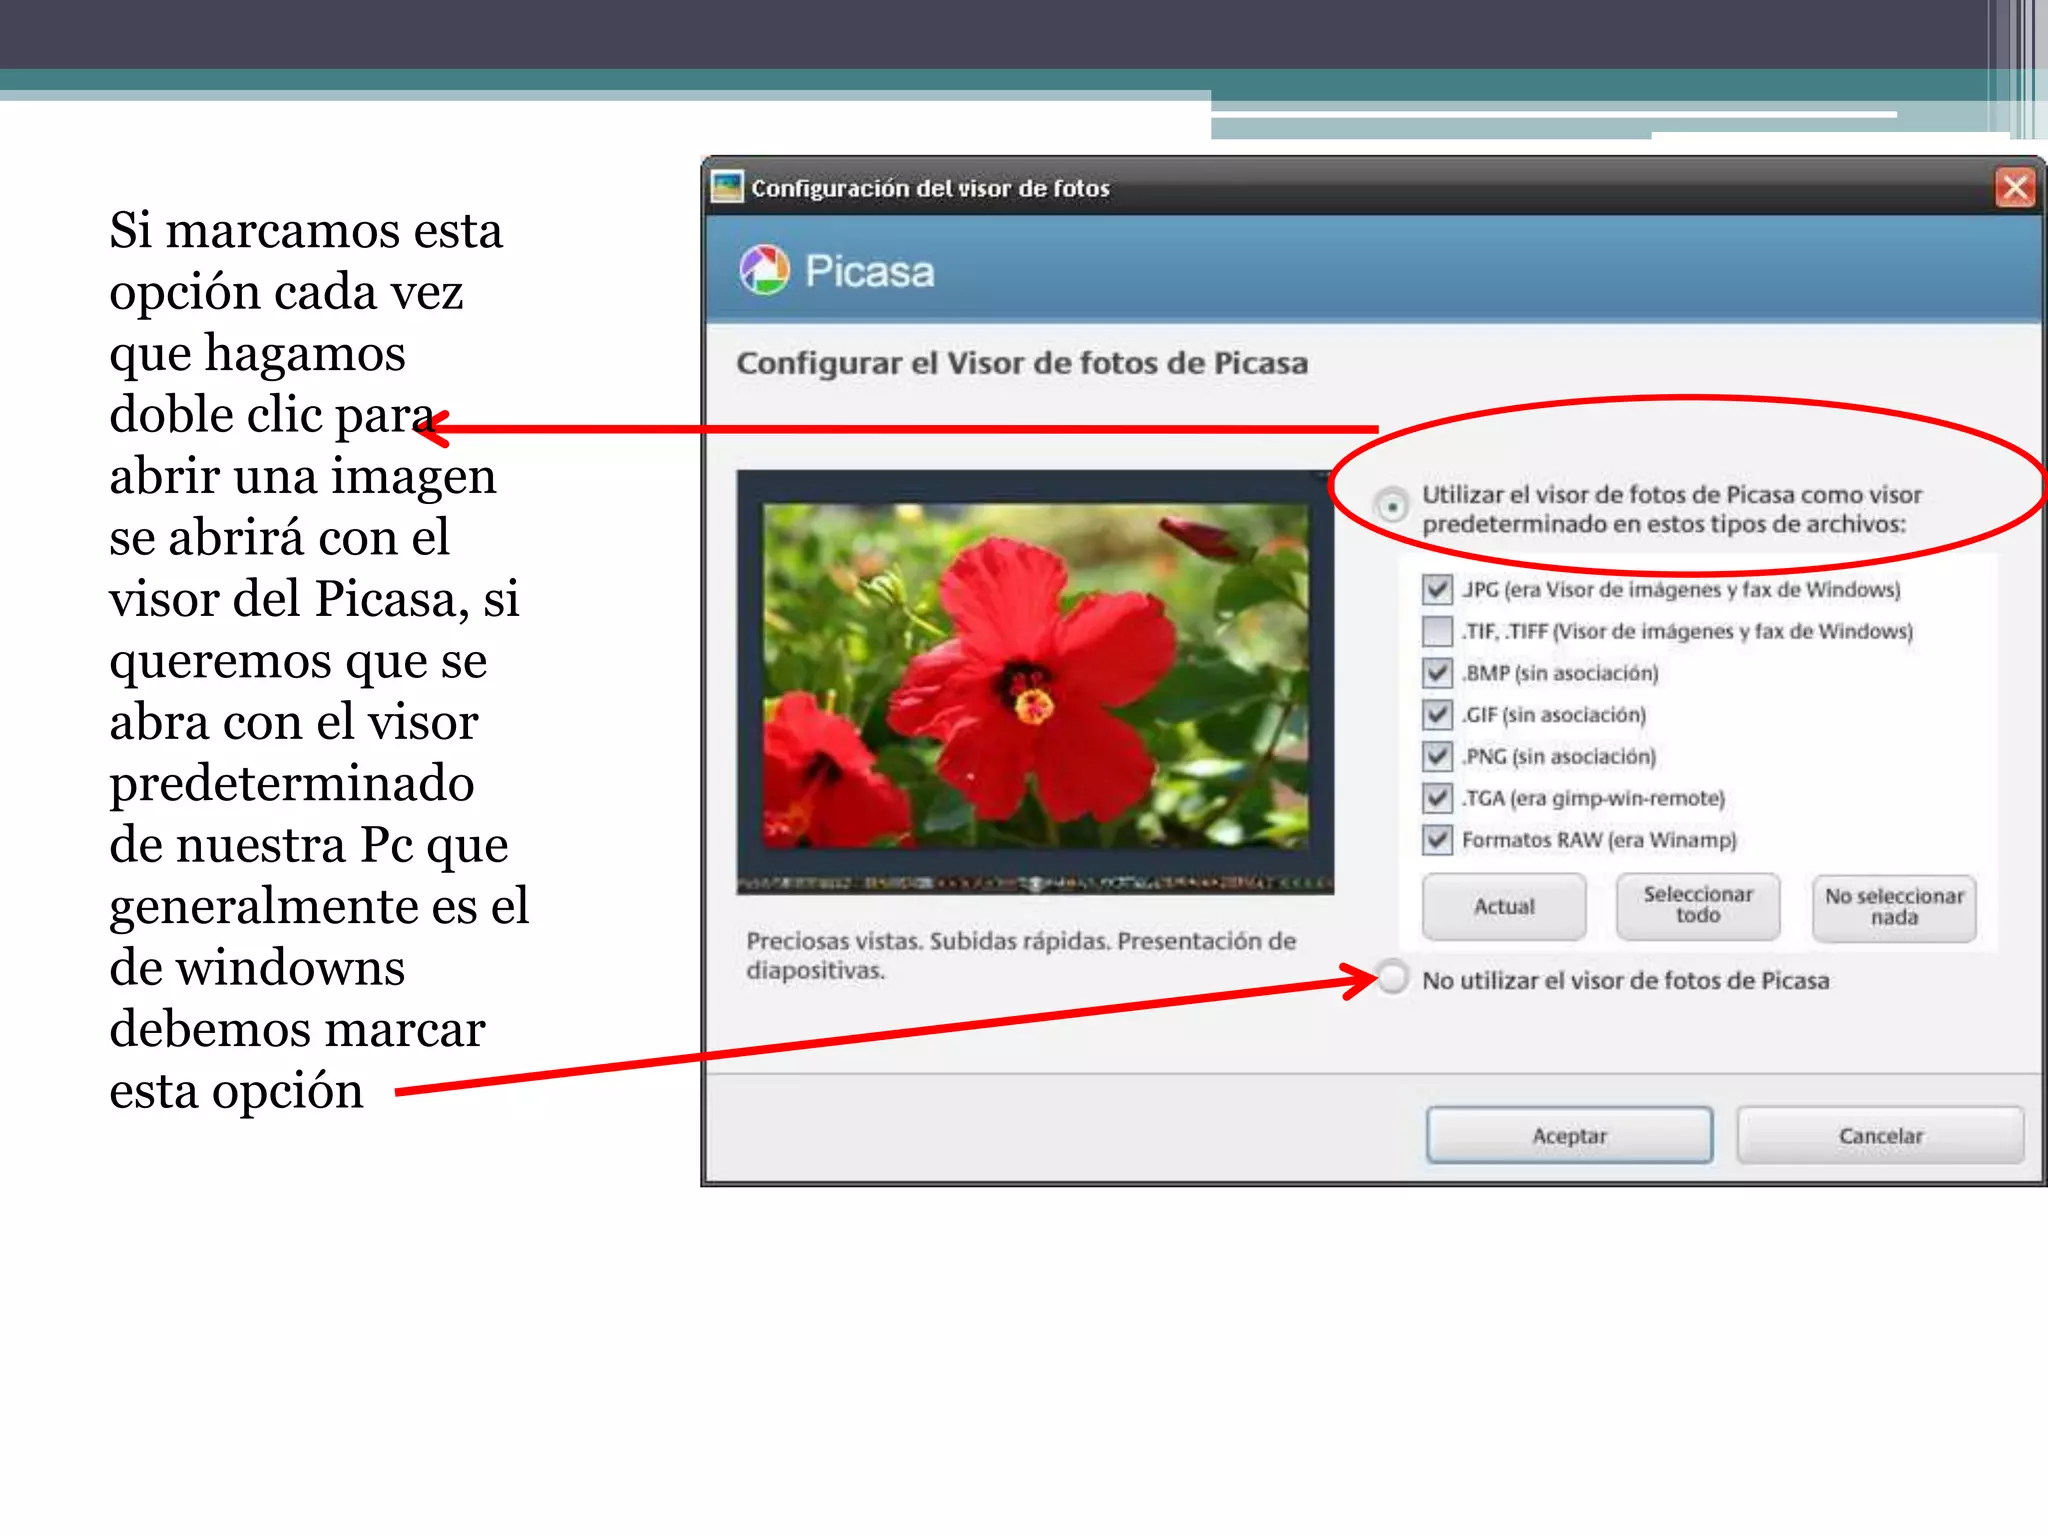Click the Picasa logo icon

click(x=764, y=270)
